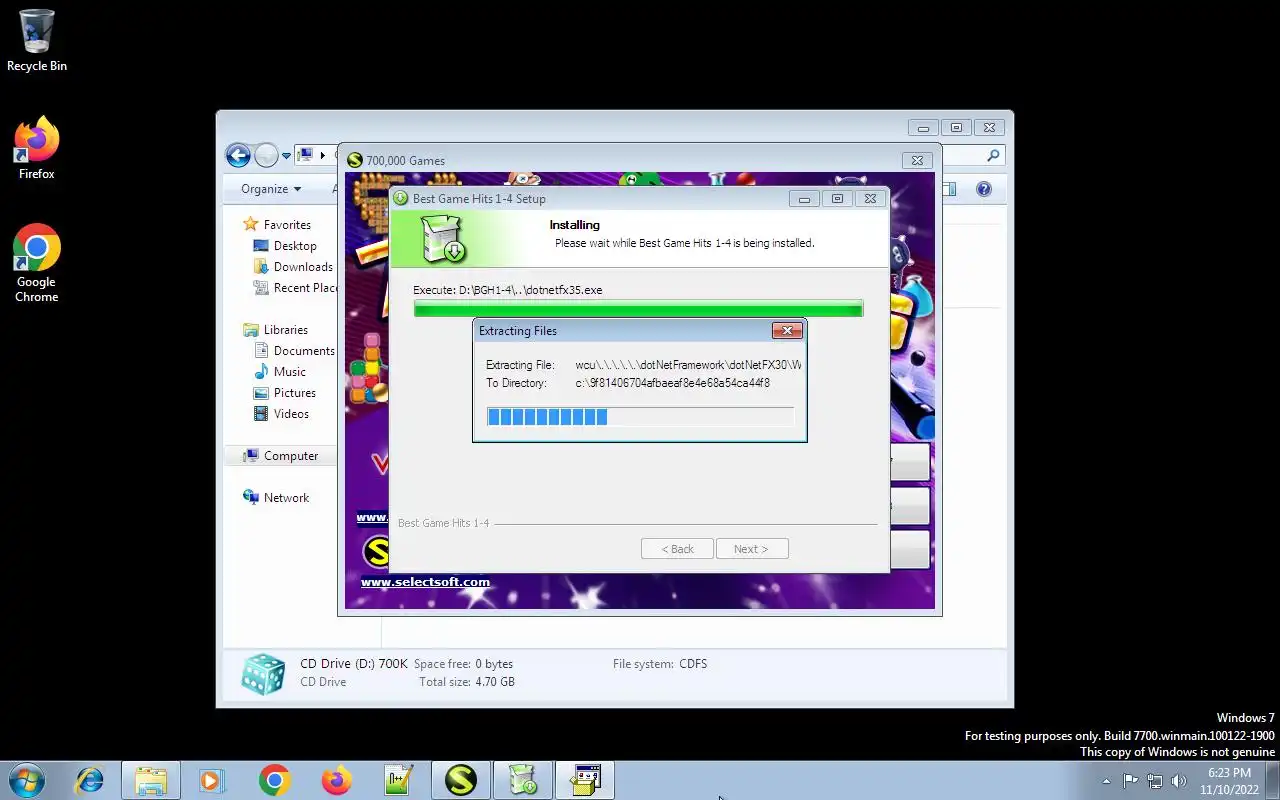Switch to the Extracting Files taskbar item
The height and width of the screenshot is (800, 1280).
(585, 780)
